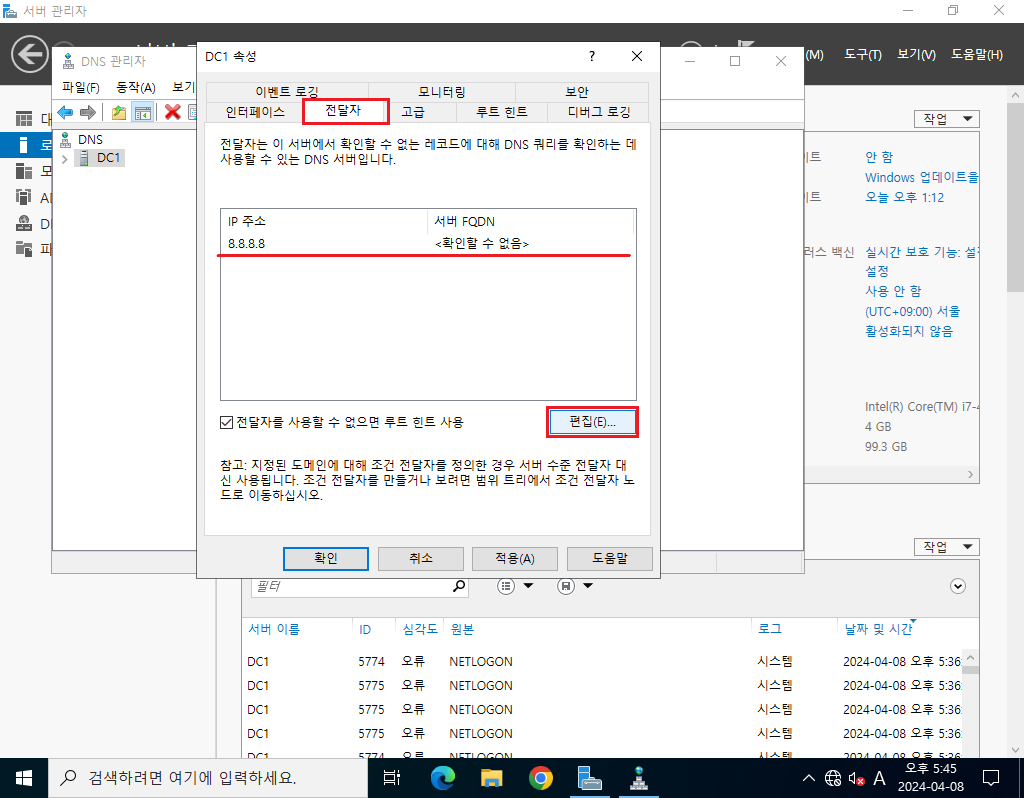
Task: Click DNS Manager back arrow toolbar icon
Action: point(65,112)
